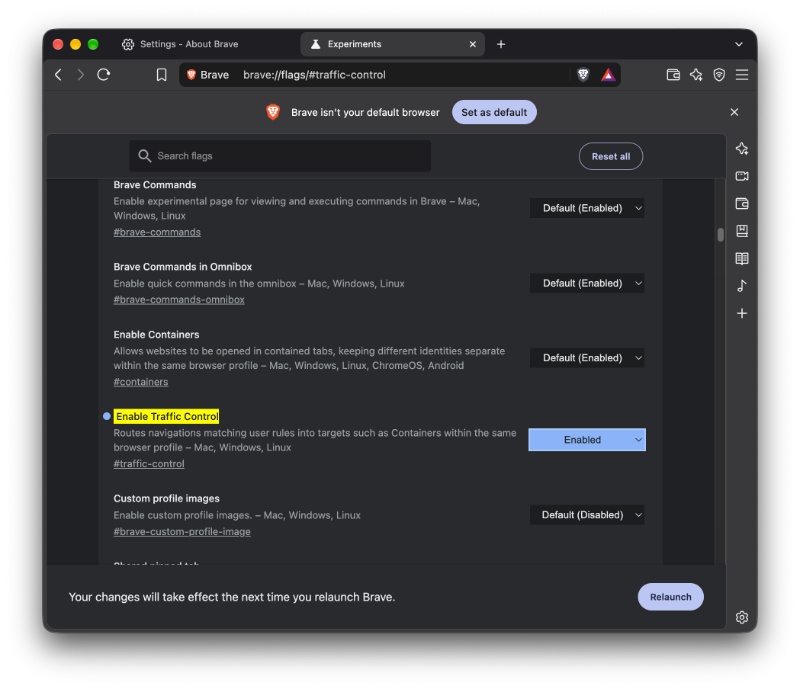Open the Enable Traffic Control dropdown
The width and height of the screenshot is (800, 689).
pyautogui.click(x=587, y=439)
